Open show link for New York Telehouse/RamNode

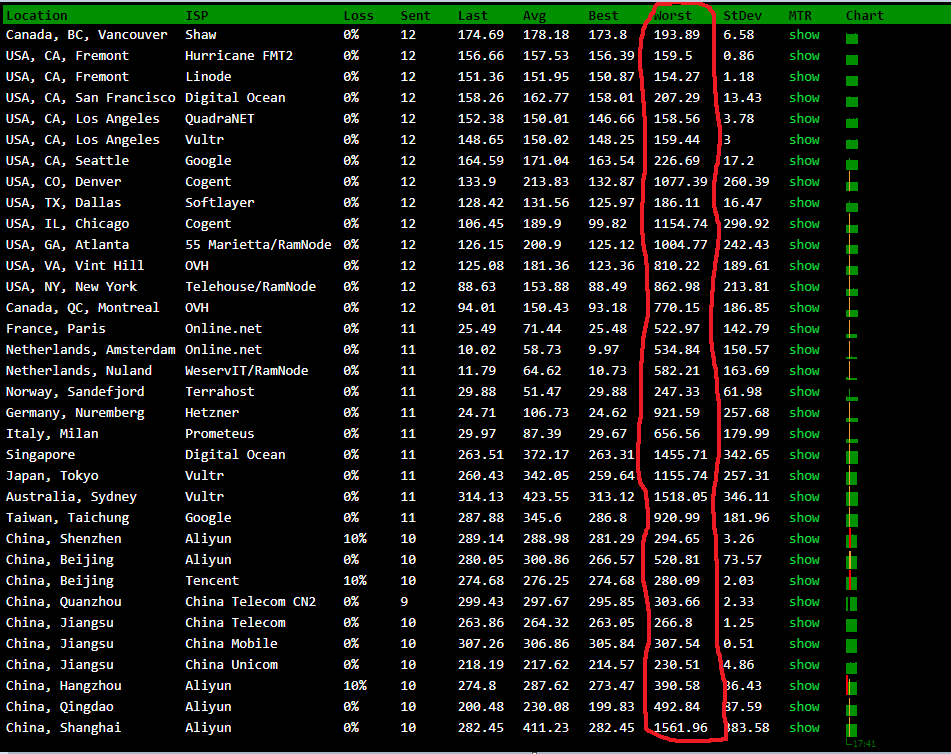[804, 287]
